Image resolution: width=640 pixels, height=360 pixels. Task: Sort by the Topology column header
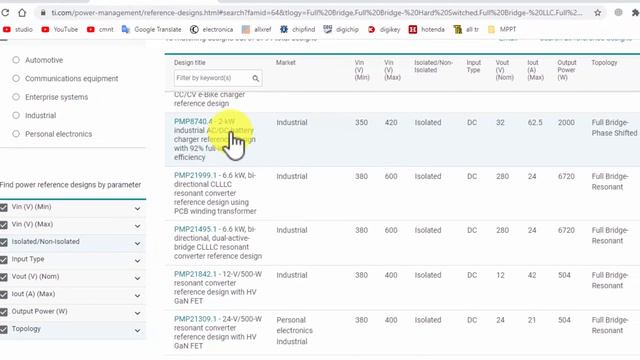tap(604, 63)
